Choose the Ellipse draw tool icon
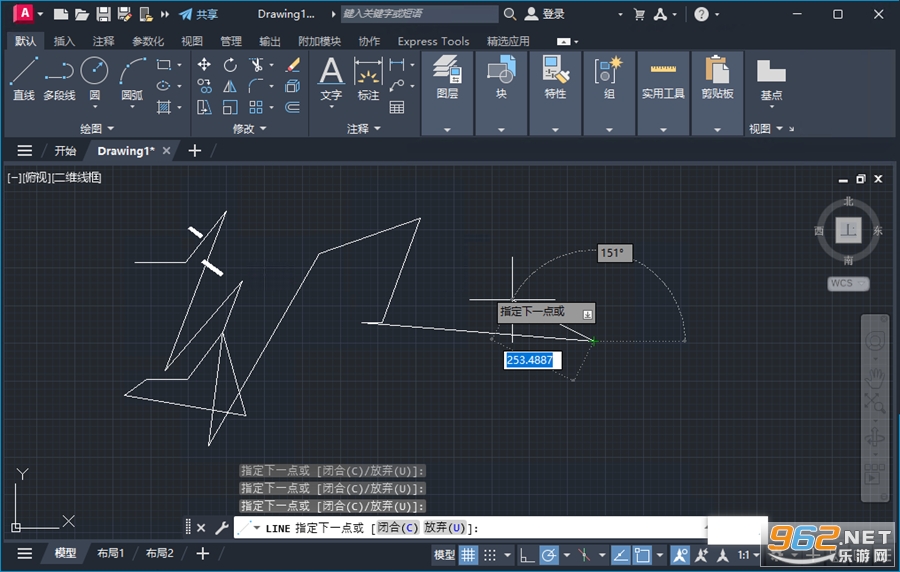The image size is (900, 572). (x=164, y=86)
